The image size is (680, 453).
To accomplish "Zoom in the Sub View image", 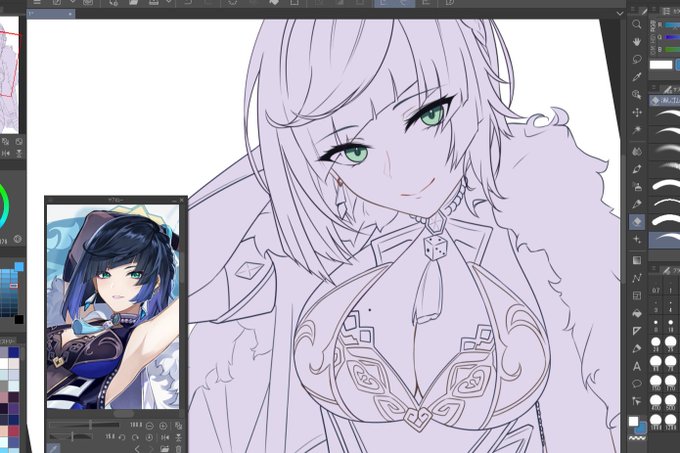I will point(163,426).
